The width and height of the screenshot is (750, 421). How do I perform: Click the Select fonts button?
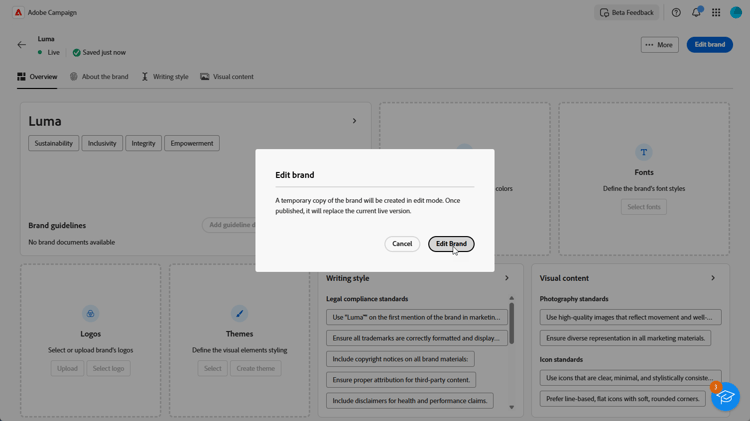coord(644,207)
